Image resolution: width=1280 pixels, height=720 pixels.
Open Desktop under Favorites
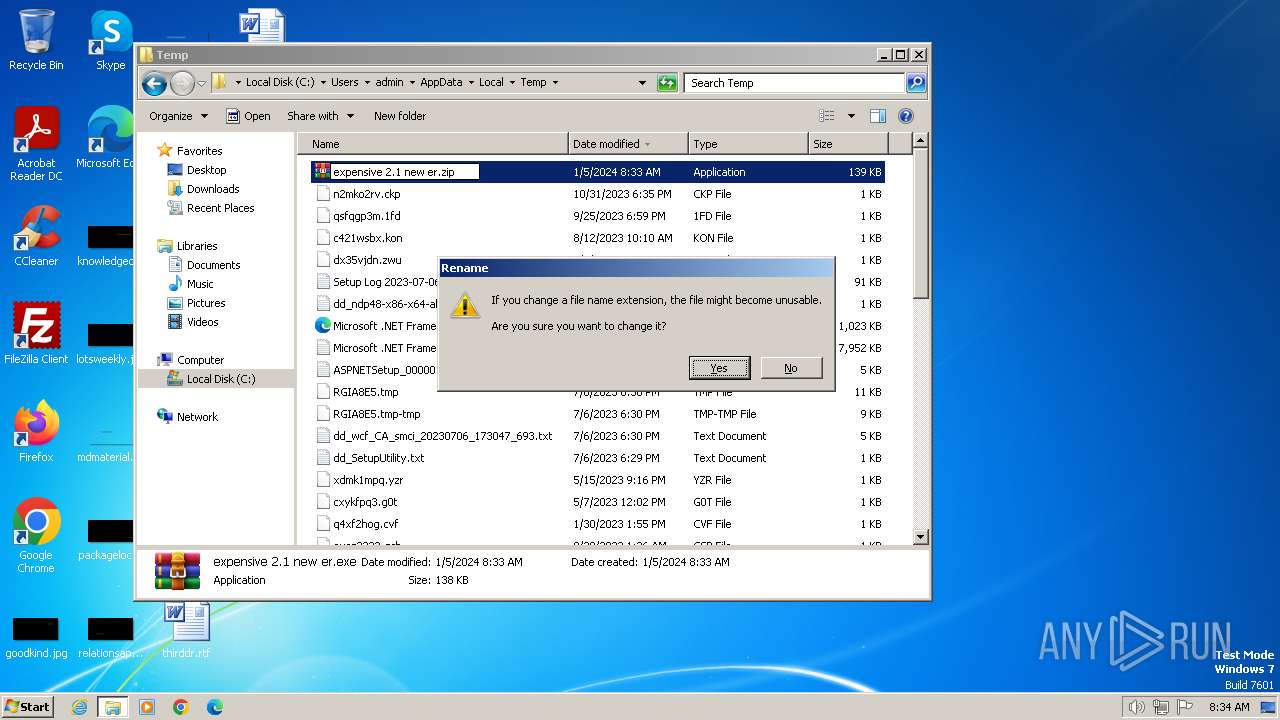[206, 170]
